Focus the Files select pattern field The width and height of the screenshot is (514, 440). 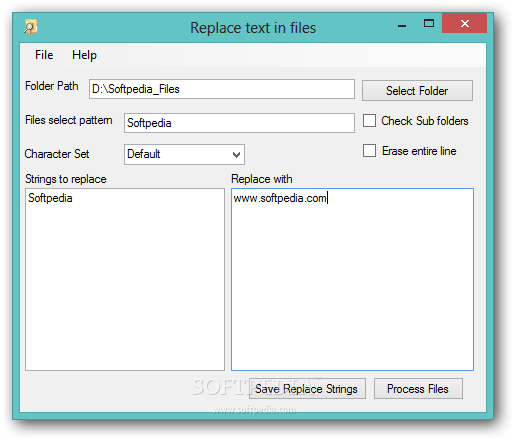239,123
